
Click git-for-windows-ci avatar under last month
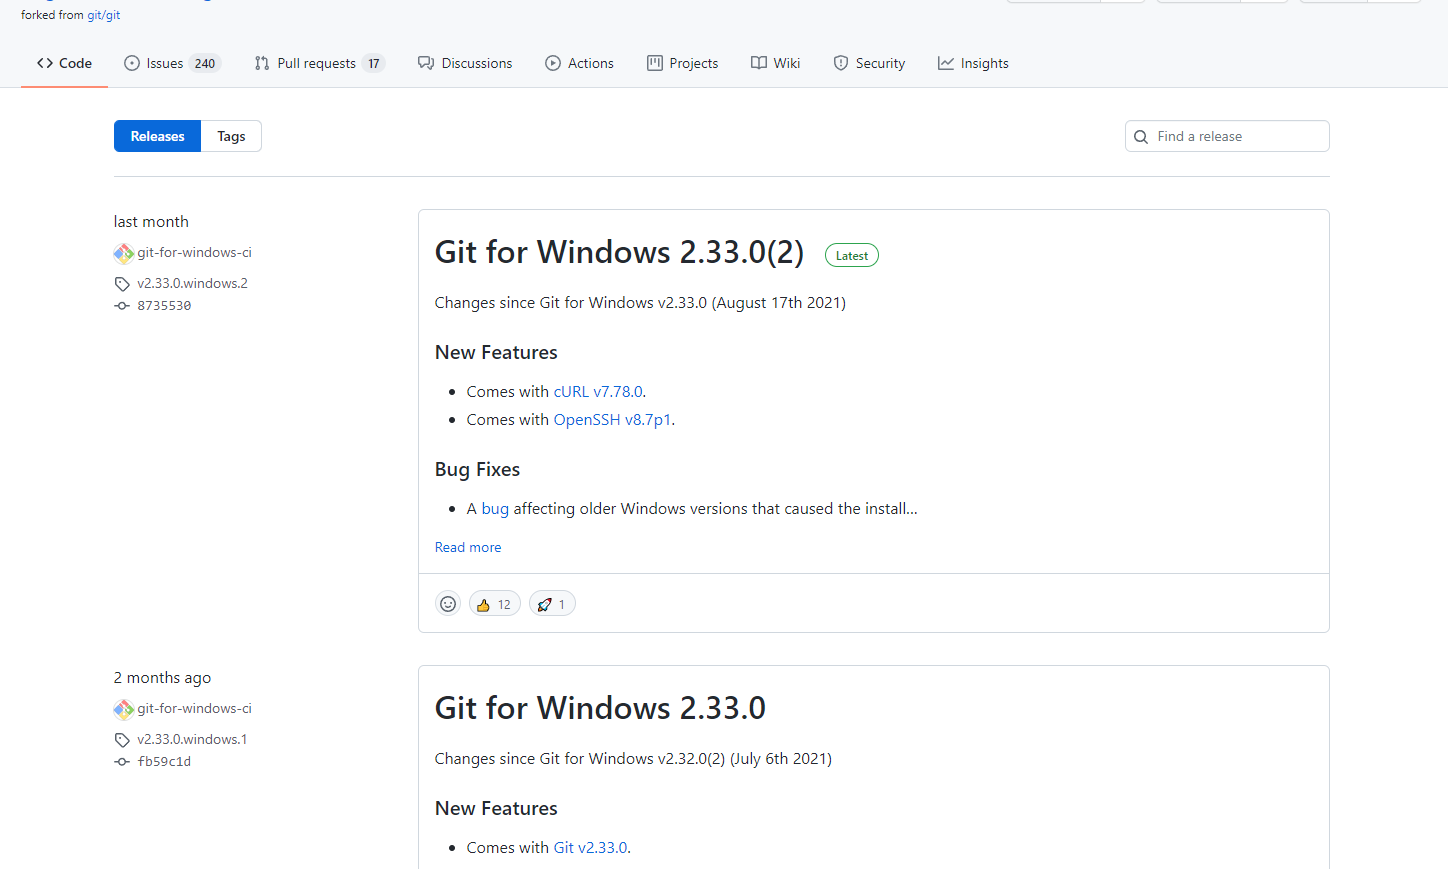coord(124,253)
